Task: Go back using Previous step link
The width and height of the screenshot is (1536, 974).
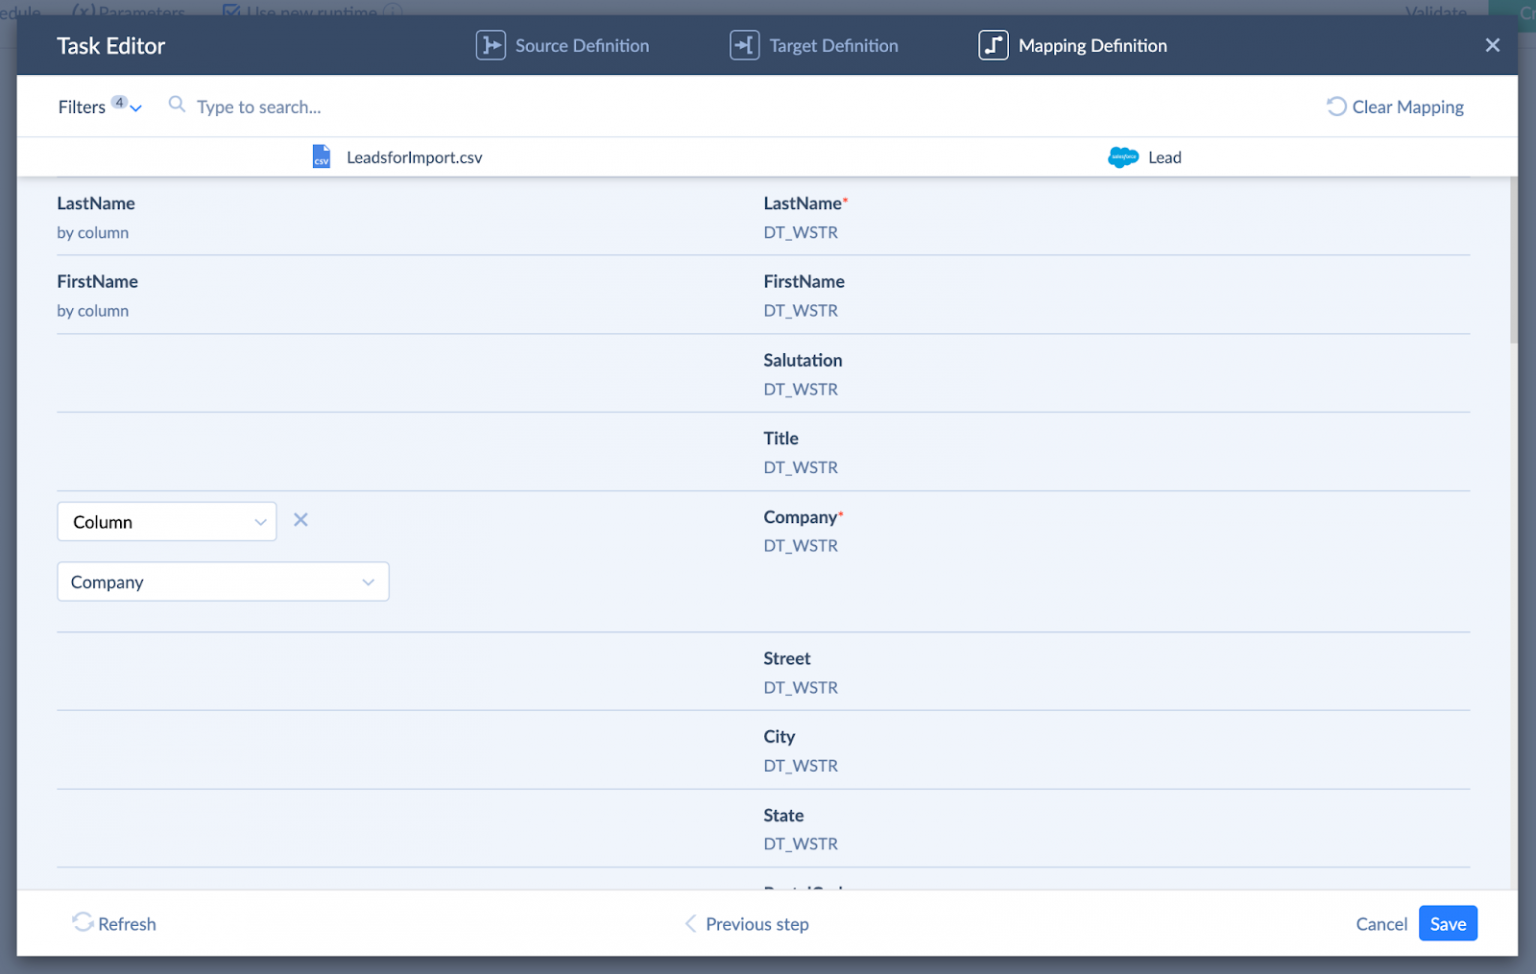Action: point(756,924)
